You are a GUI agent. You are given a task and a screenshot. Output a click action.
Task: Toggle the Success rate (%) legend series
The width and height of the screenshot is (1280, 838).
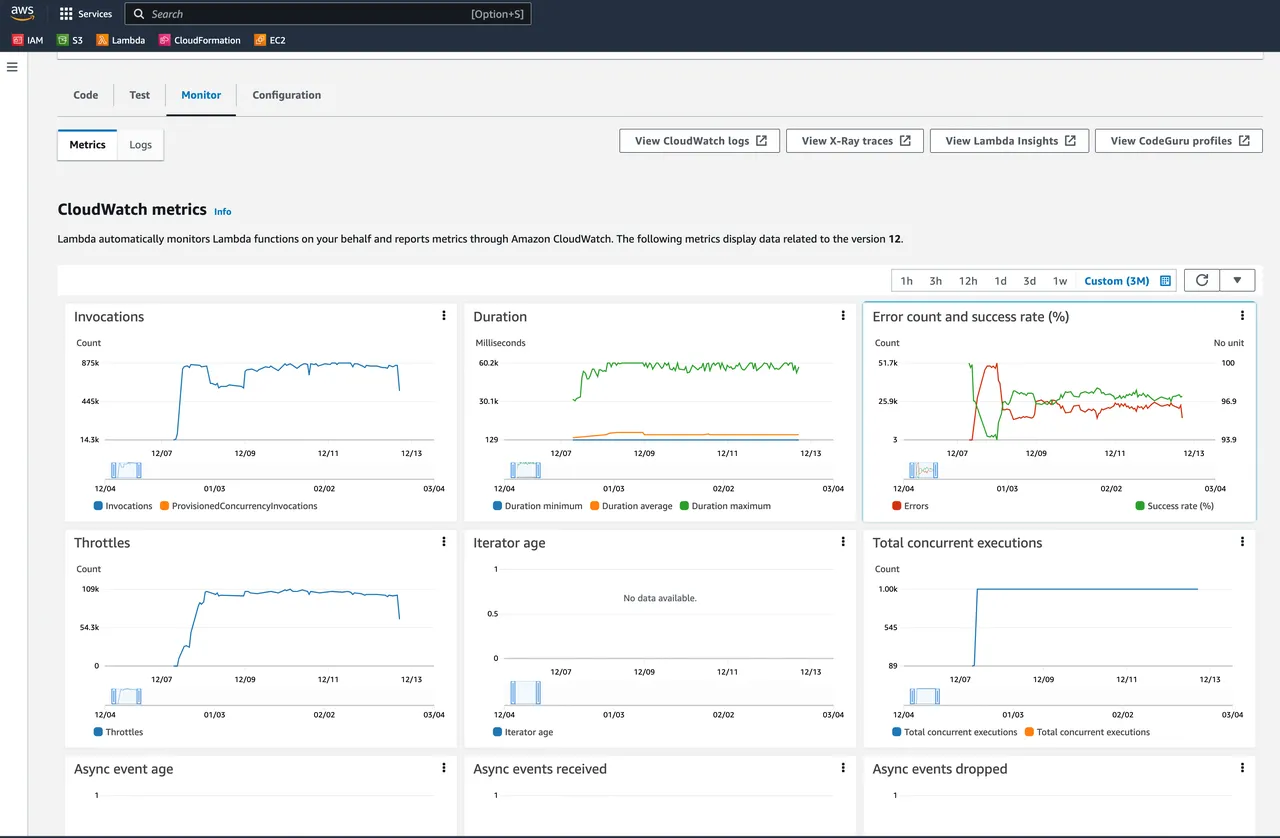(1175, 506)
